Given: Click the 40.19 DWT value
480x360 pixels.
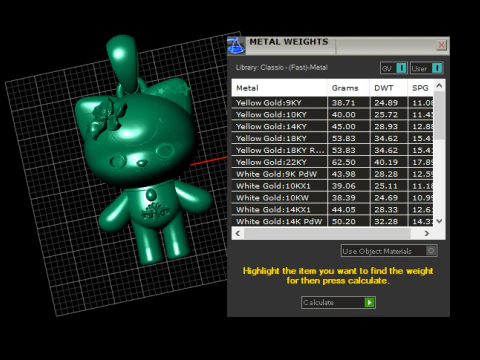Looking at the screenshot, I should 386,162.
